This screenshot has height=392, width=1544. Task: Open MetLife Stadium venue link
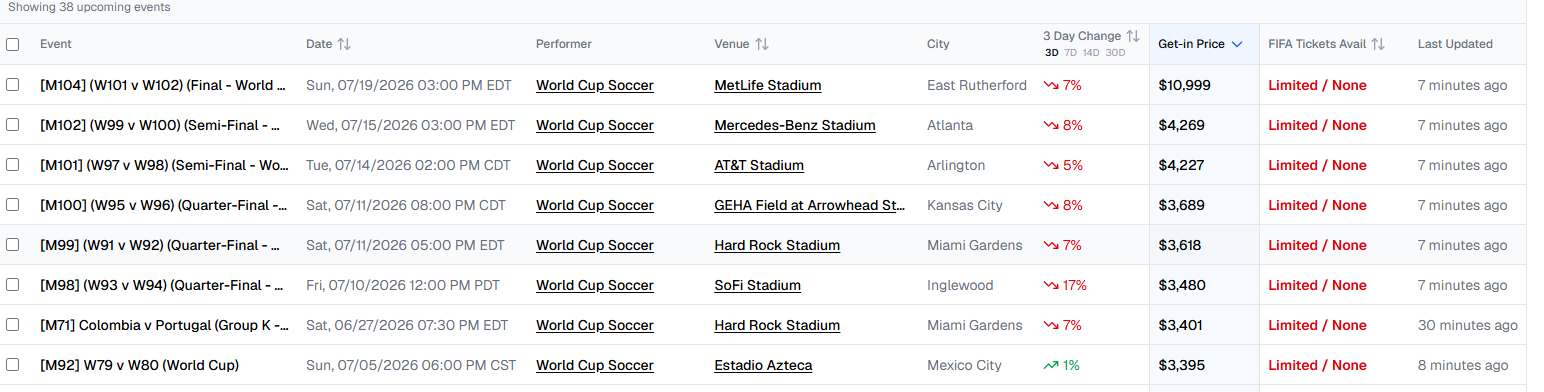[x=768, y=85]
